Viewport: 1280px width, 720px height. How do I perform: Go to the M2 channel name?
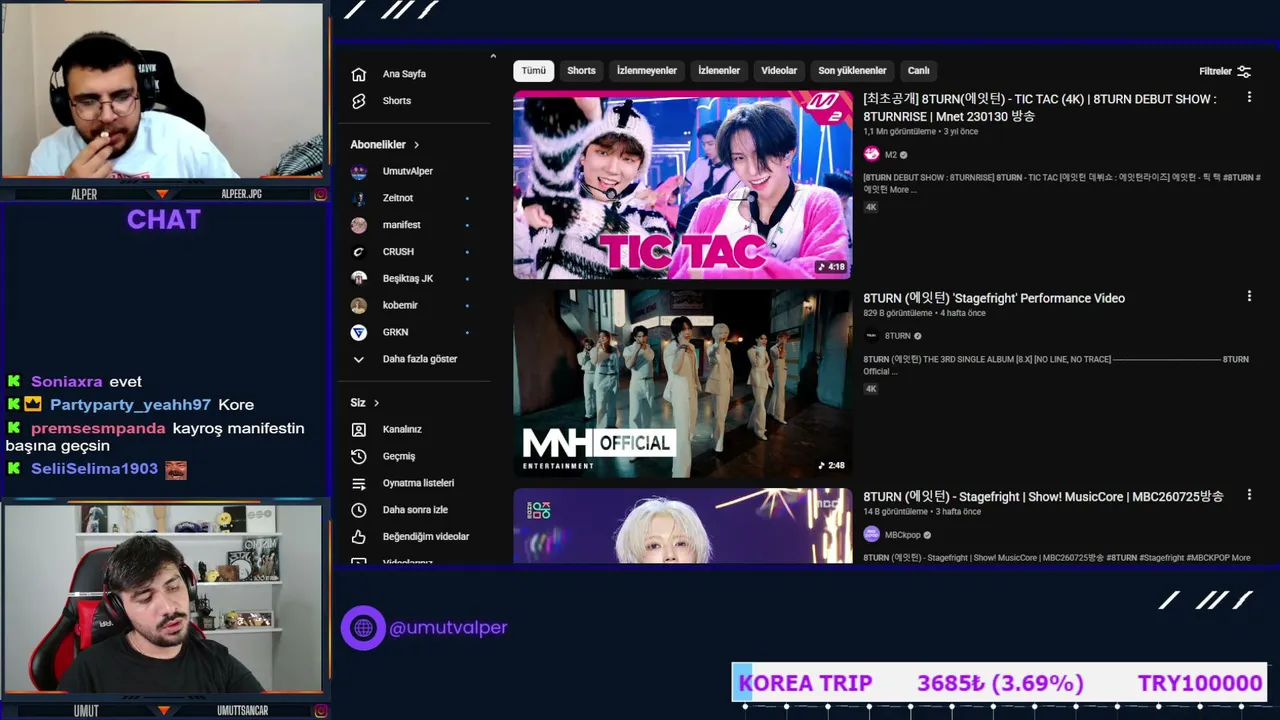click(891, 155)
